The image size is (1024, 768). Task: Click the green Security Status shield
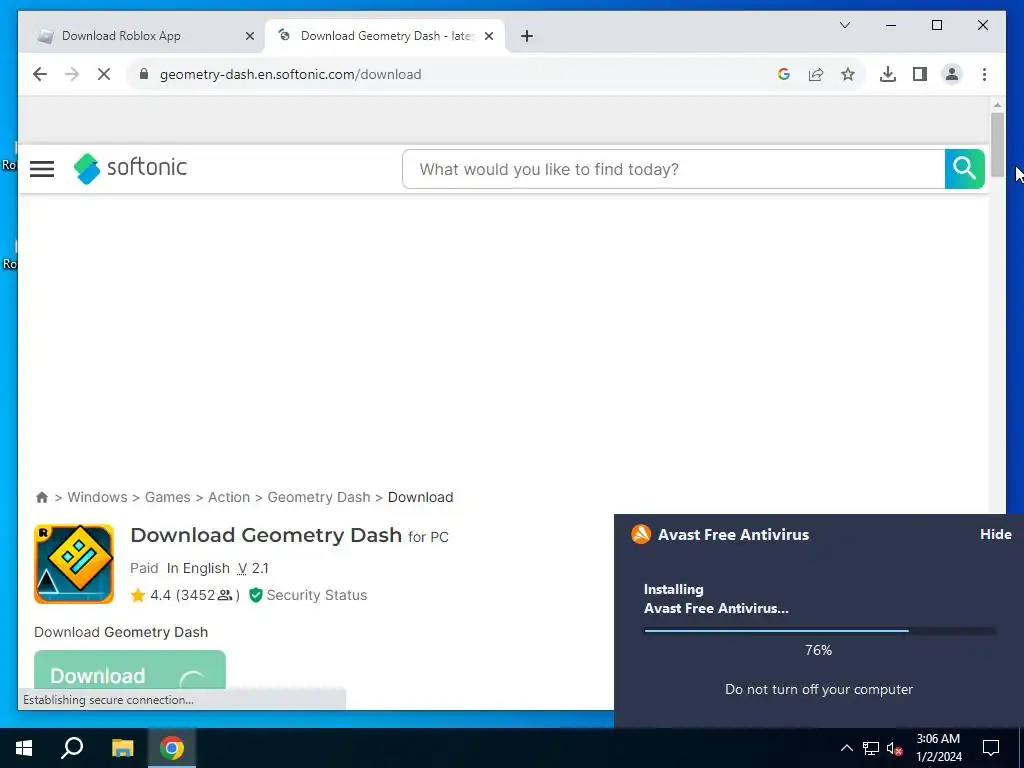(256, 595)
